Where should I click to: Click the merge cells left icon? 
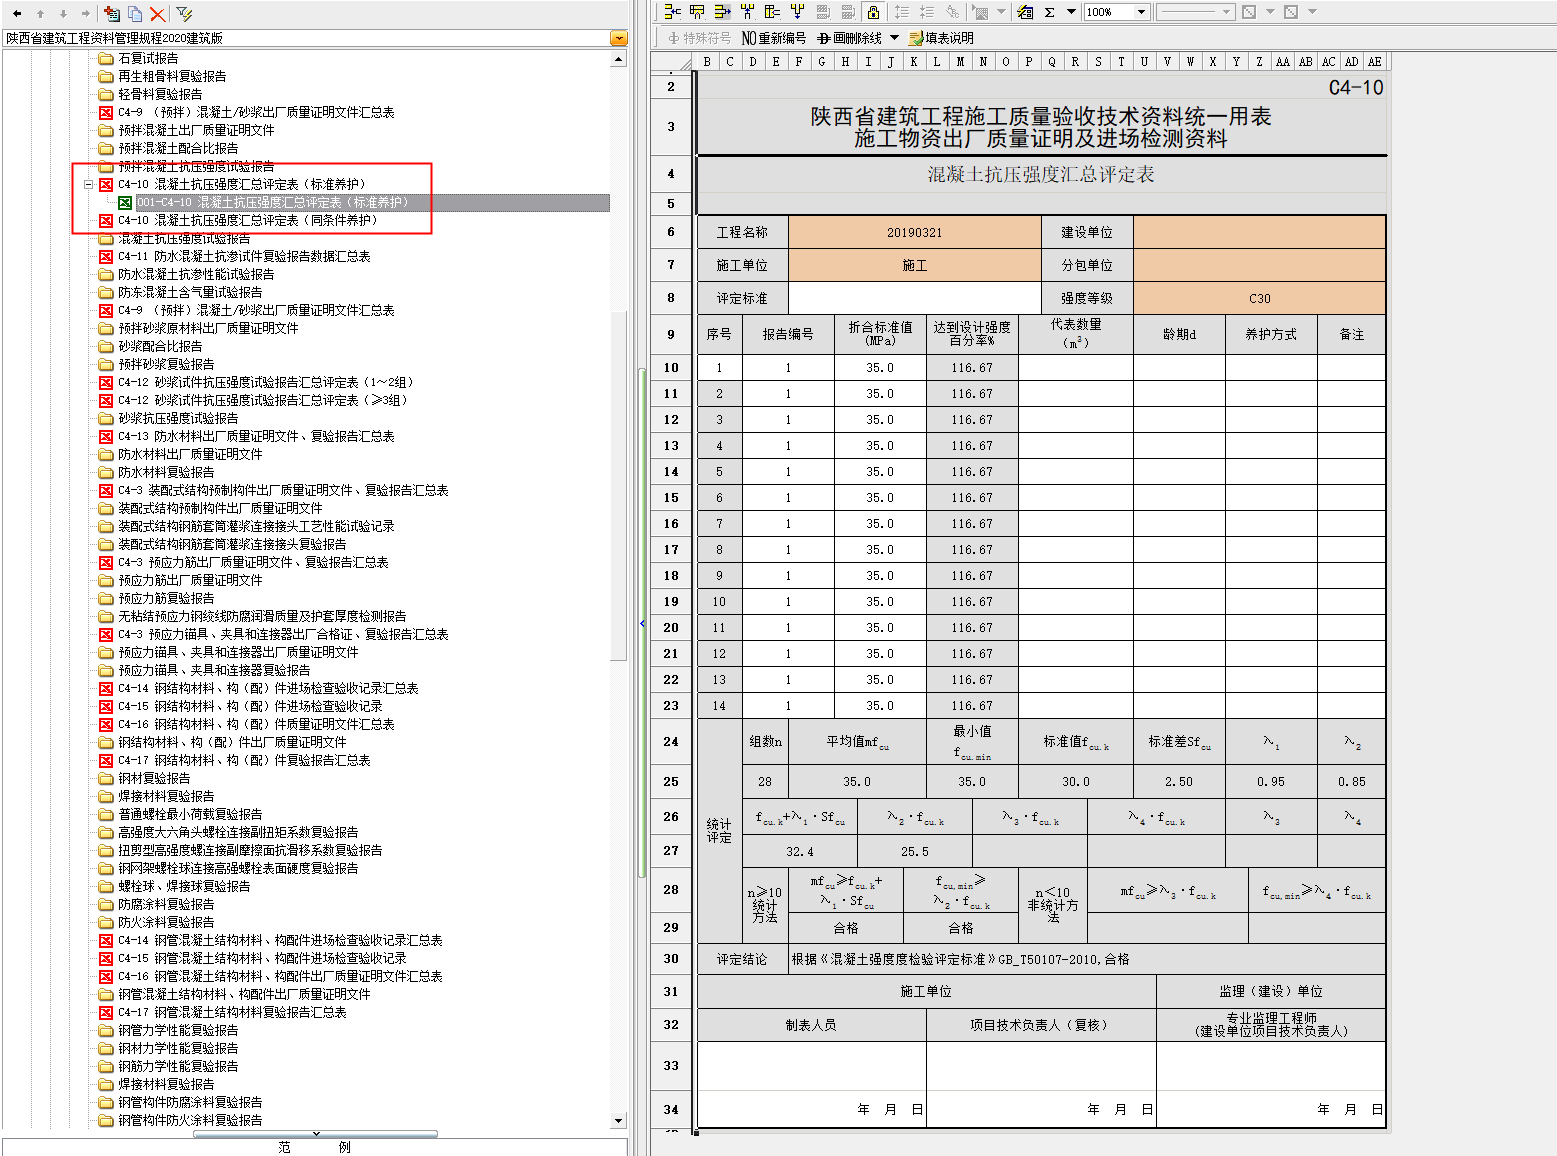(x=673, y=12)
